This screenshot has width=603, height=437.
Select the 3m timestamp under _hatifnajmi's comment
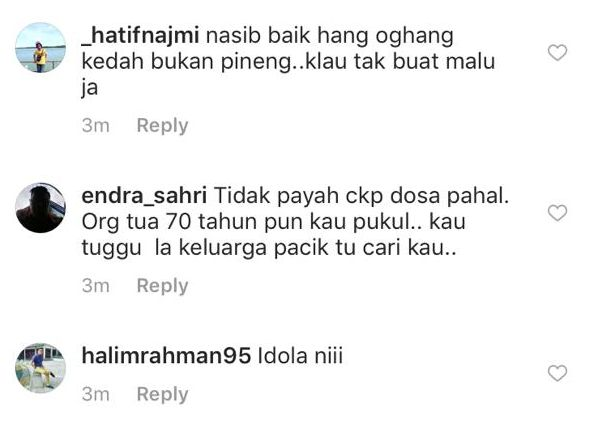pyautogui.click(x=96, y=125)
